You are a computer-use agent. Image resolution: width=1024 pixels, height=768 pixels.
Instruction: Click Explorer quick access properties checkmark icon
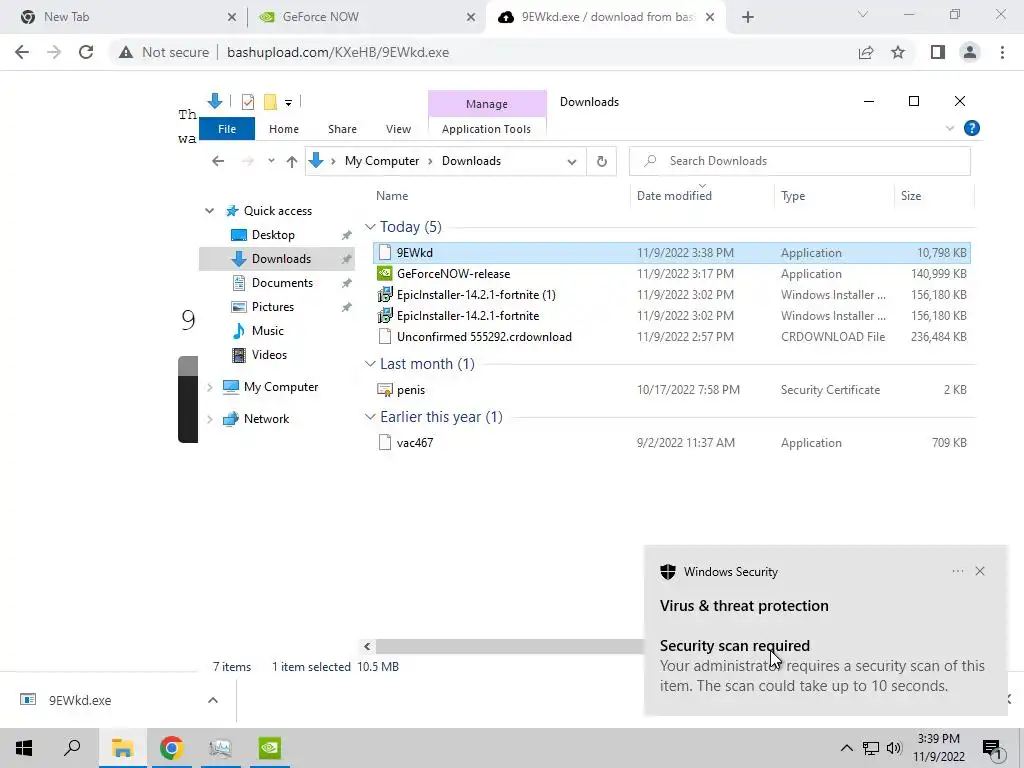(x=248, y=102)
